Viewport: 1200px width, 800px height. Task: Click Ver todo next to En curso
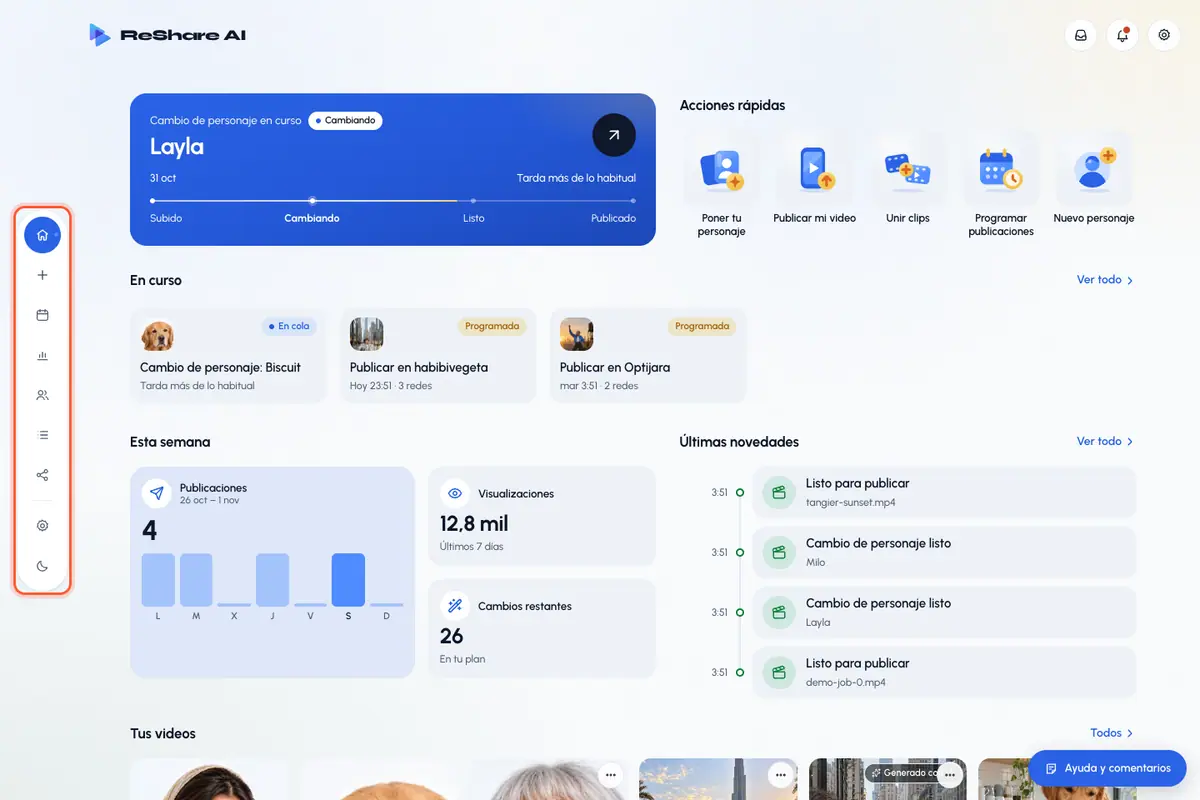(1105, 280)
